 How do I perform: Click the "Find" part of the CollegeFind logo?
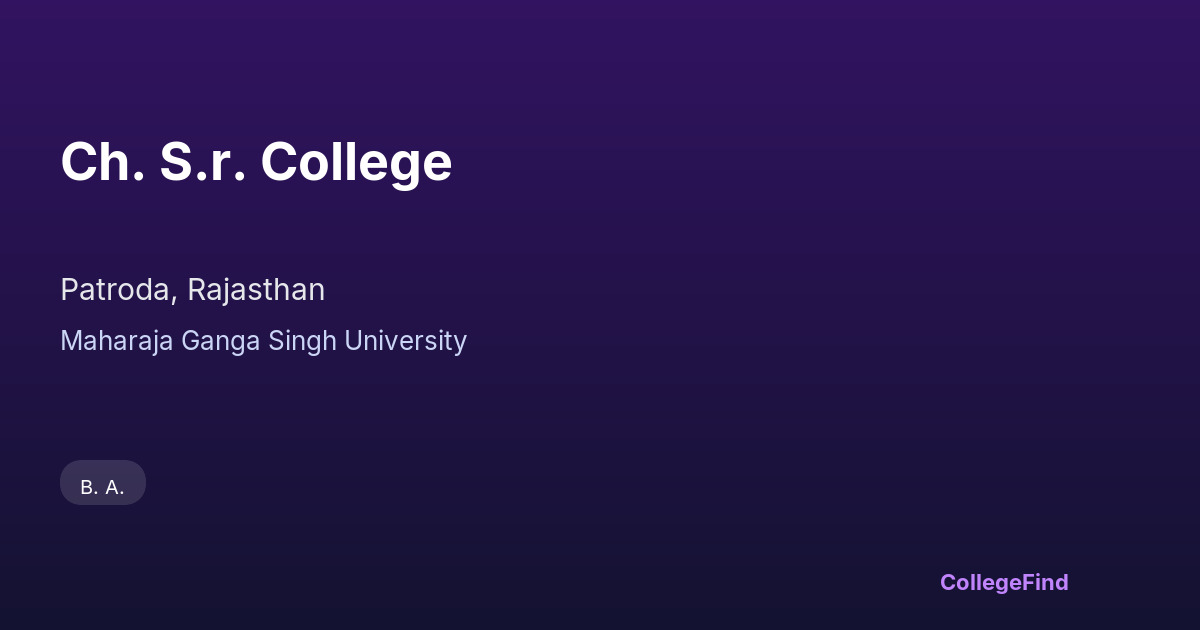pyautogui.click(x=1045, y=582)
